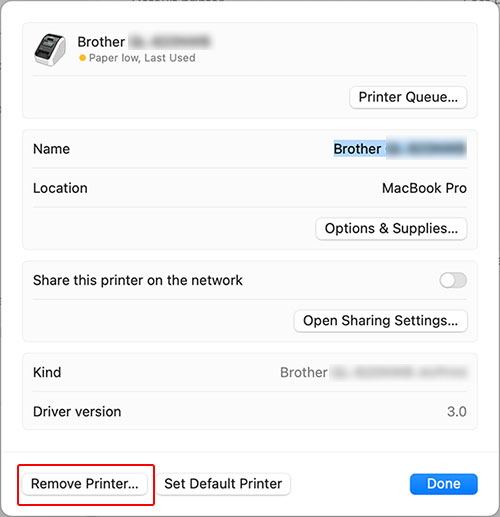Open the Printer Queue window
Image resolution: width=500 pixels, height=517 pixels.
pyautogui.click(x=408, y=97)
